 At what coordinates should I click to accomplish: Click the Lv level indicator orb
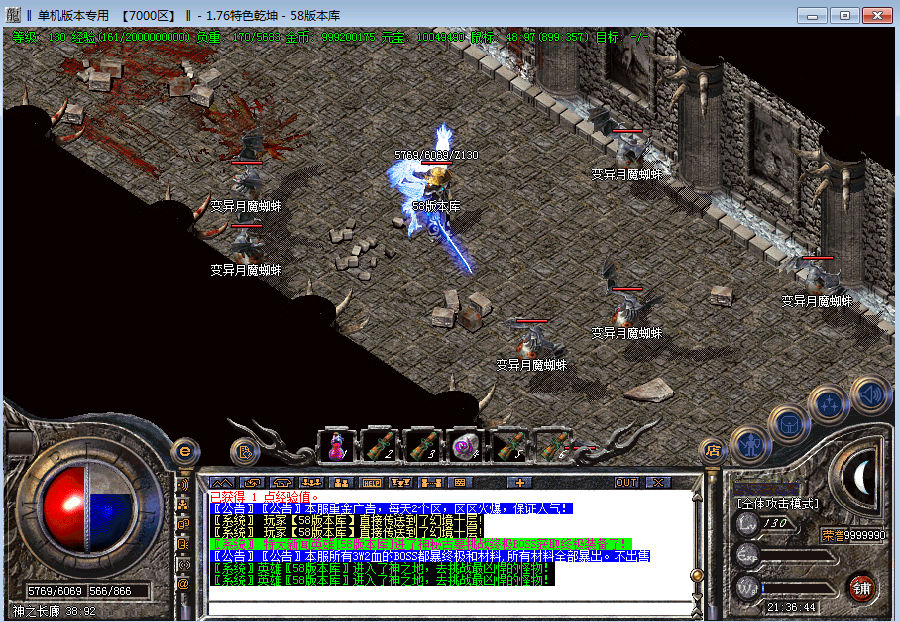tap(747, 523)
